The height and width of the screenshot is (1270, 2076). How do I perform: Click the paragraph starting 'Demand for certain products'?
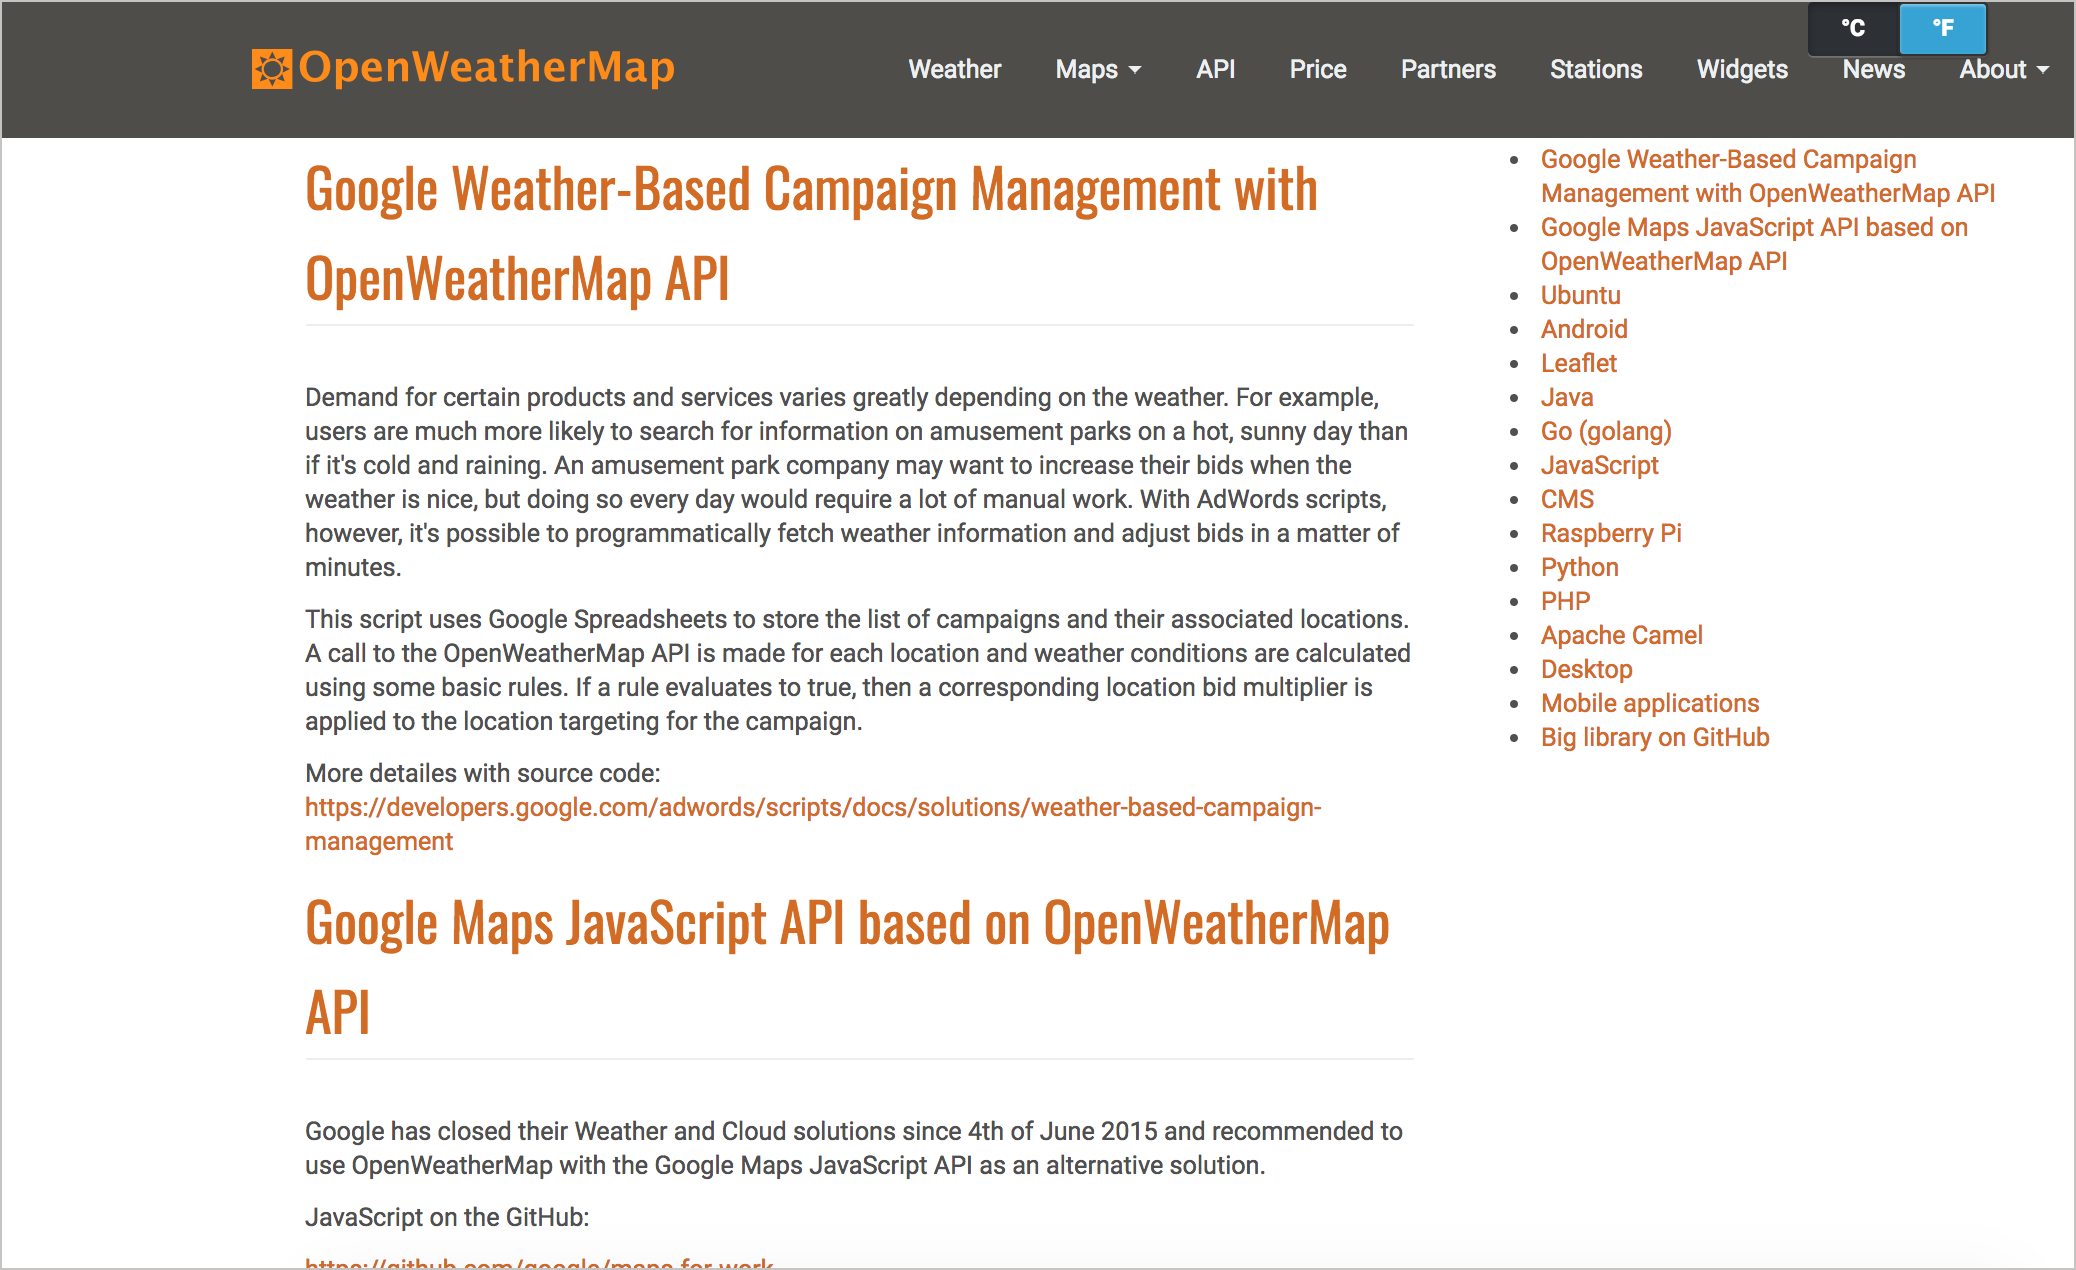tap(858, 482)
